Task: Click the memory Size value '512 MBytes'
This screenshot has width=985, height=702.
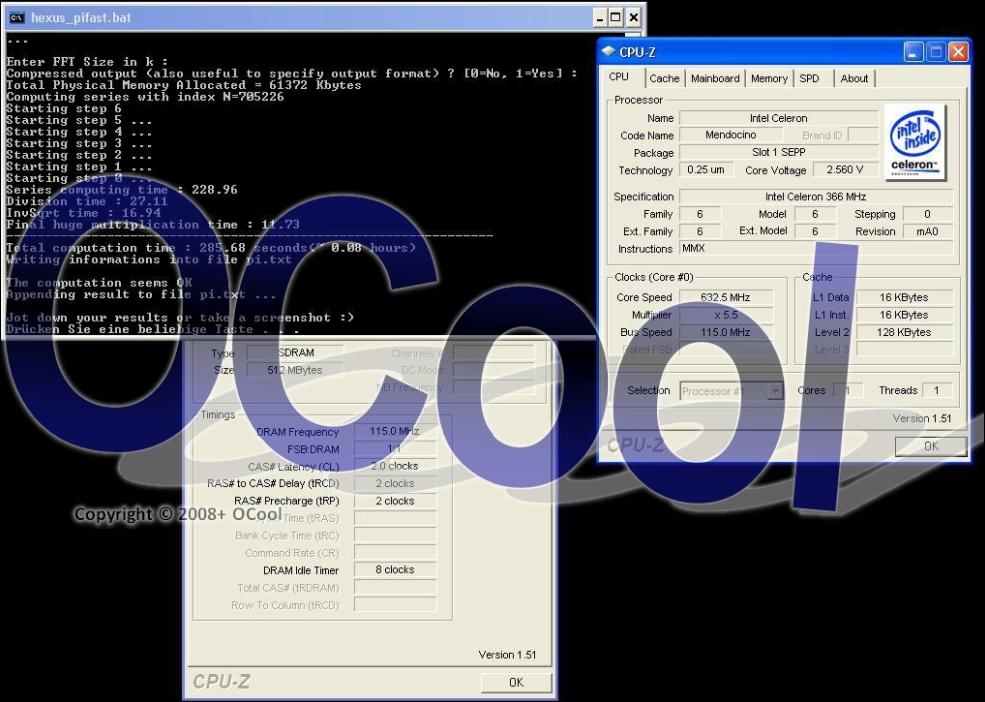Action: (x=295, y=370)
